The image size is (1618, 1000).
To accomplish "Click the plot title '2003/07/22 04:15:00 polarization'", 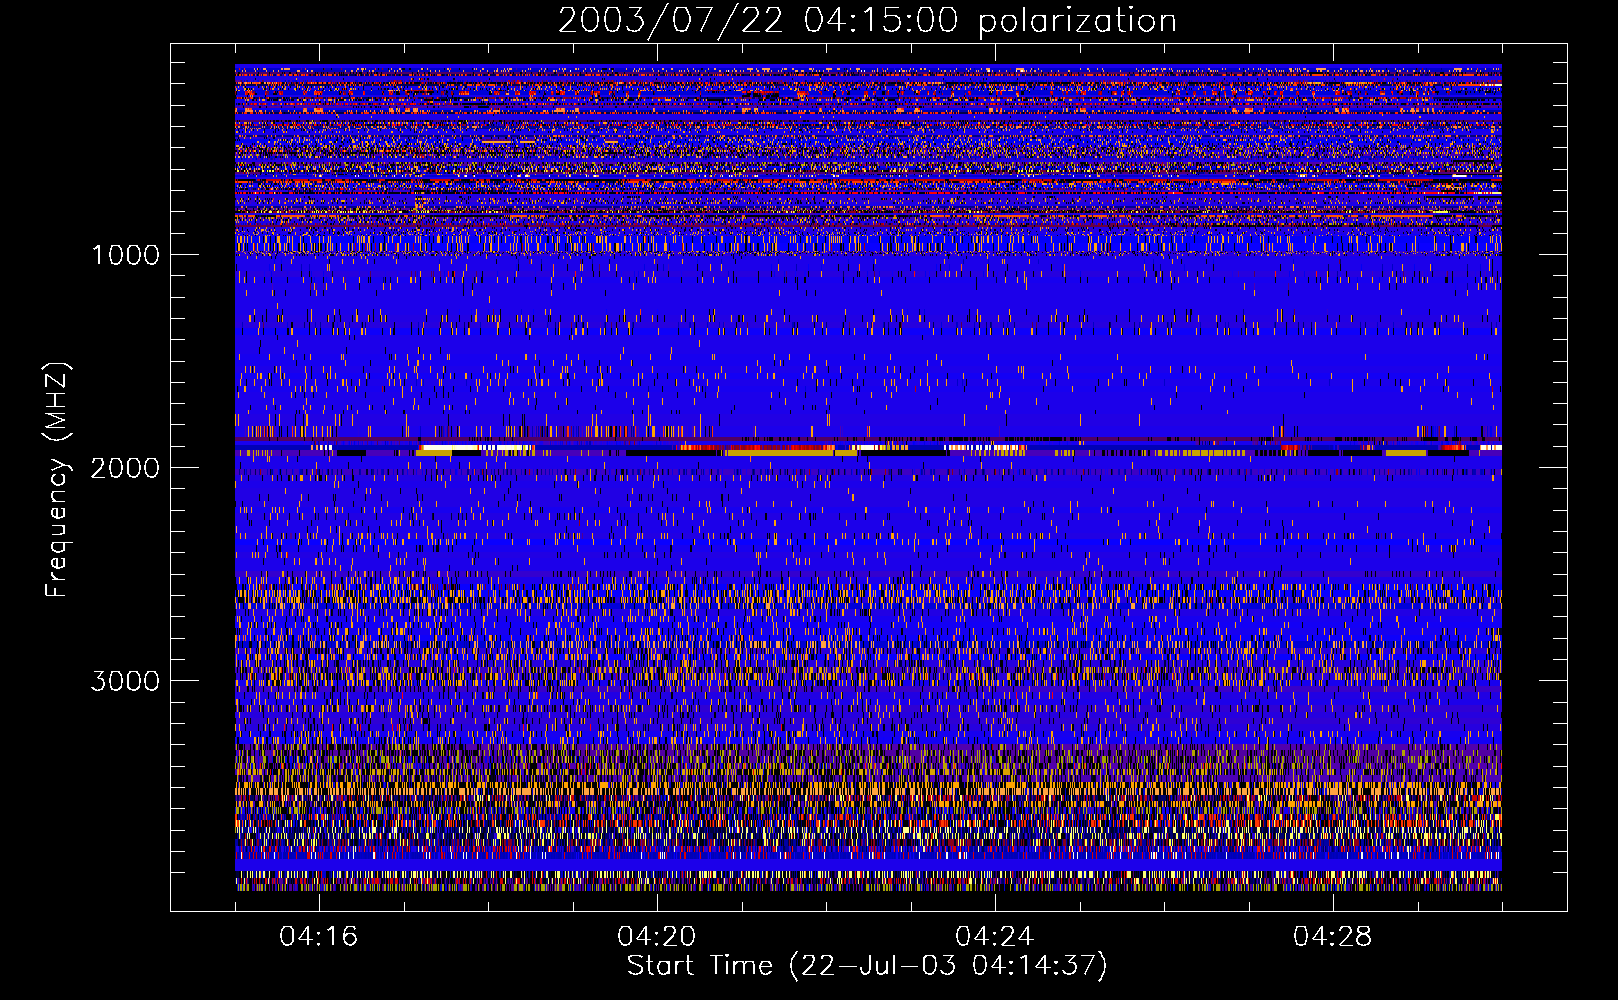I will tap(867, 21).
